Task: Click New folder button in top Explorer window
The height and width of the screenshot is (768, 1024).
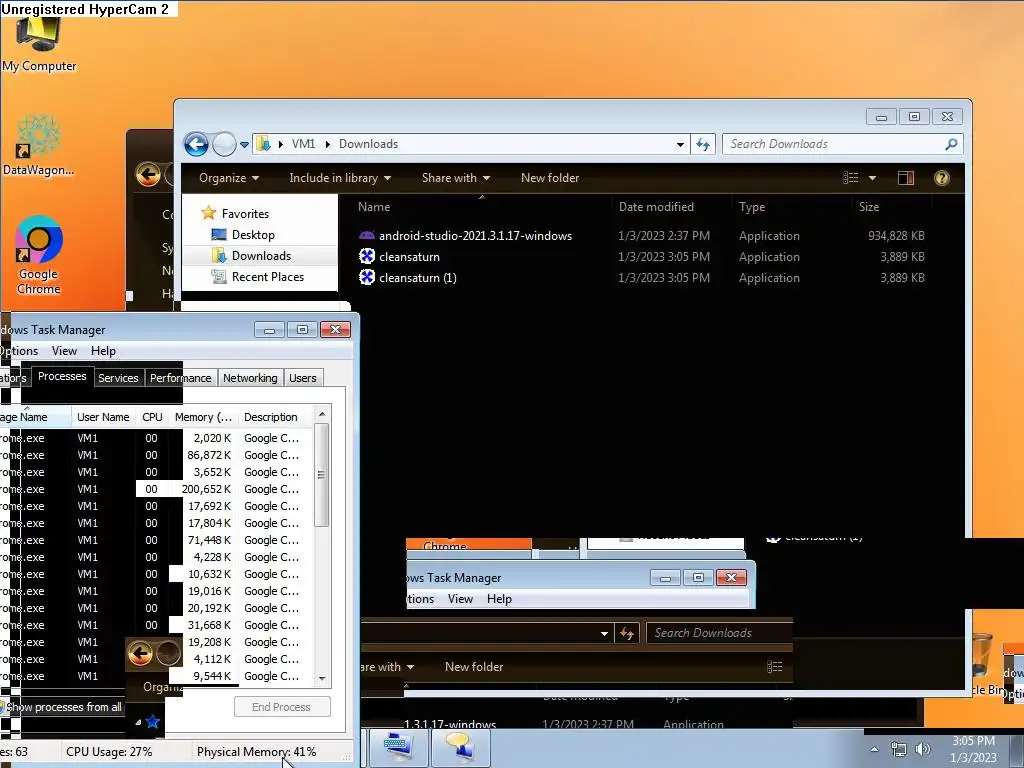Action: pyautogui.click(x=550, y=178)
